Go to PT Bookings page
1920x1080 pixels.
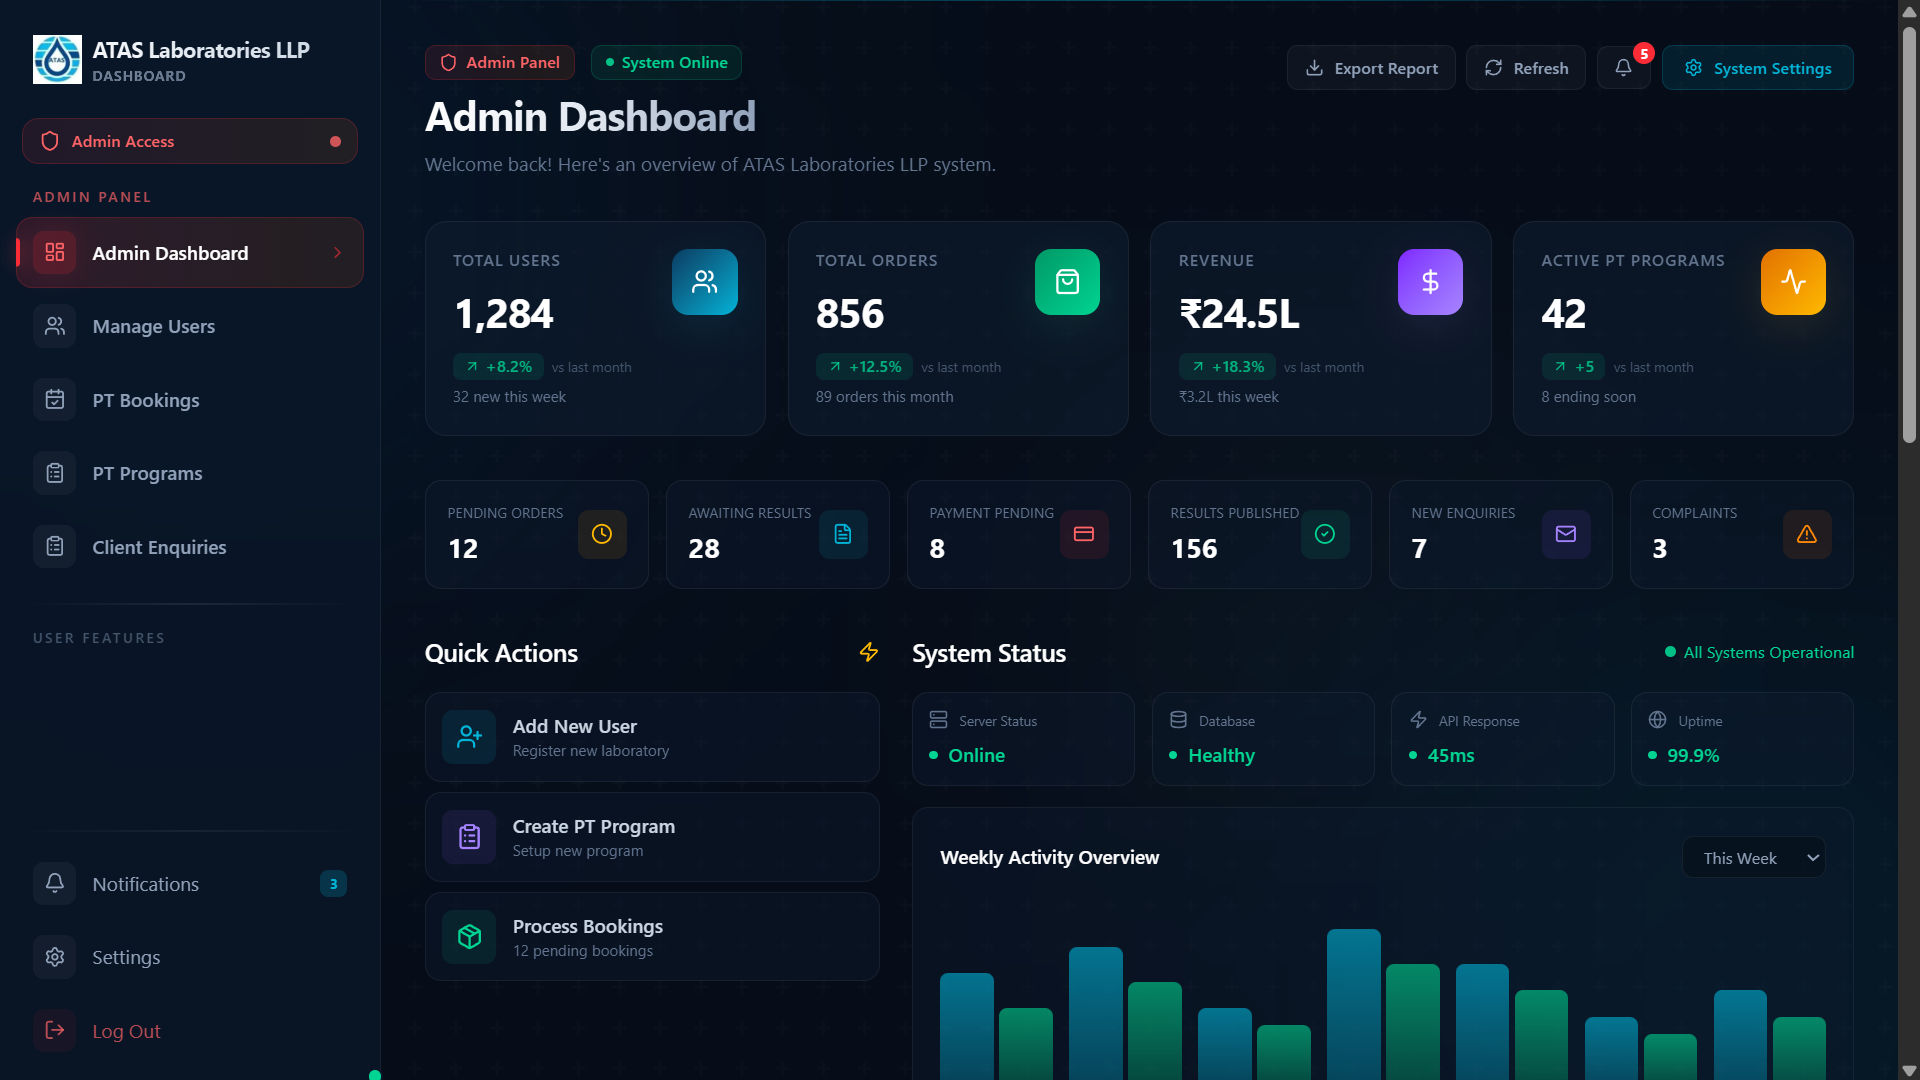click(190, 400)
